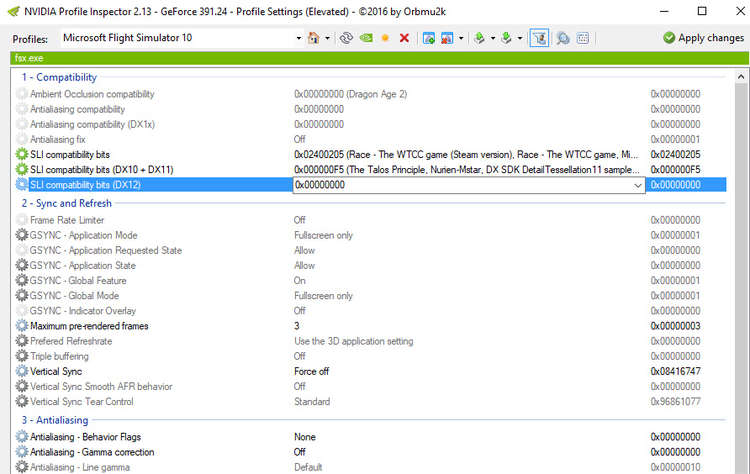
Task: Click the Microsoft Flight Simulator 10 profile field
Action: pos(176,38)
